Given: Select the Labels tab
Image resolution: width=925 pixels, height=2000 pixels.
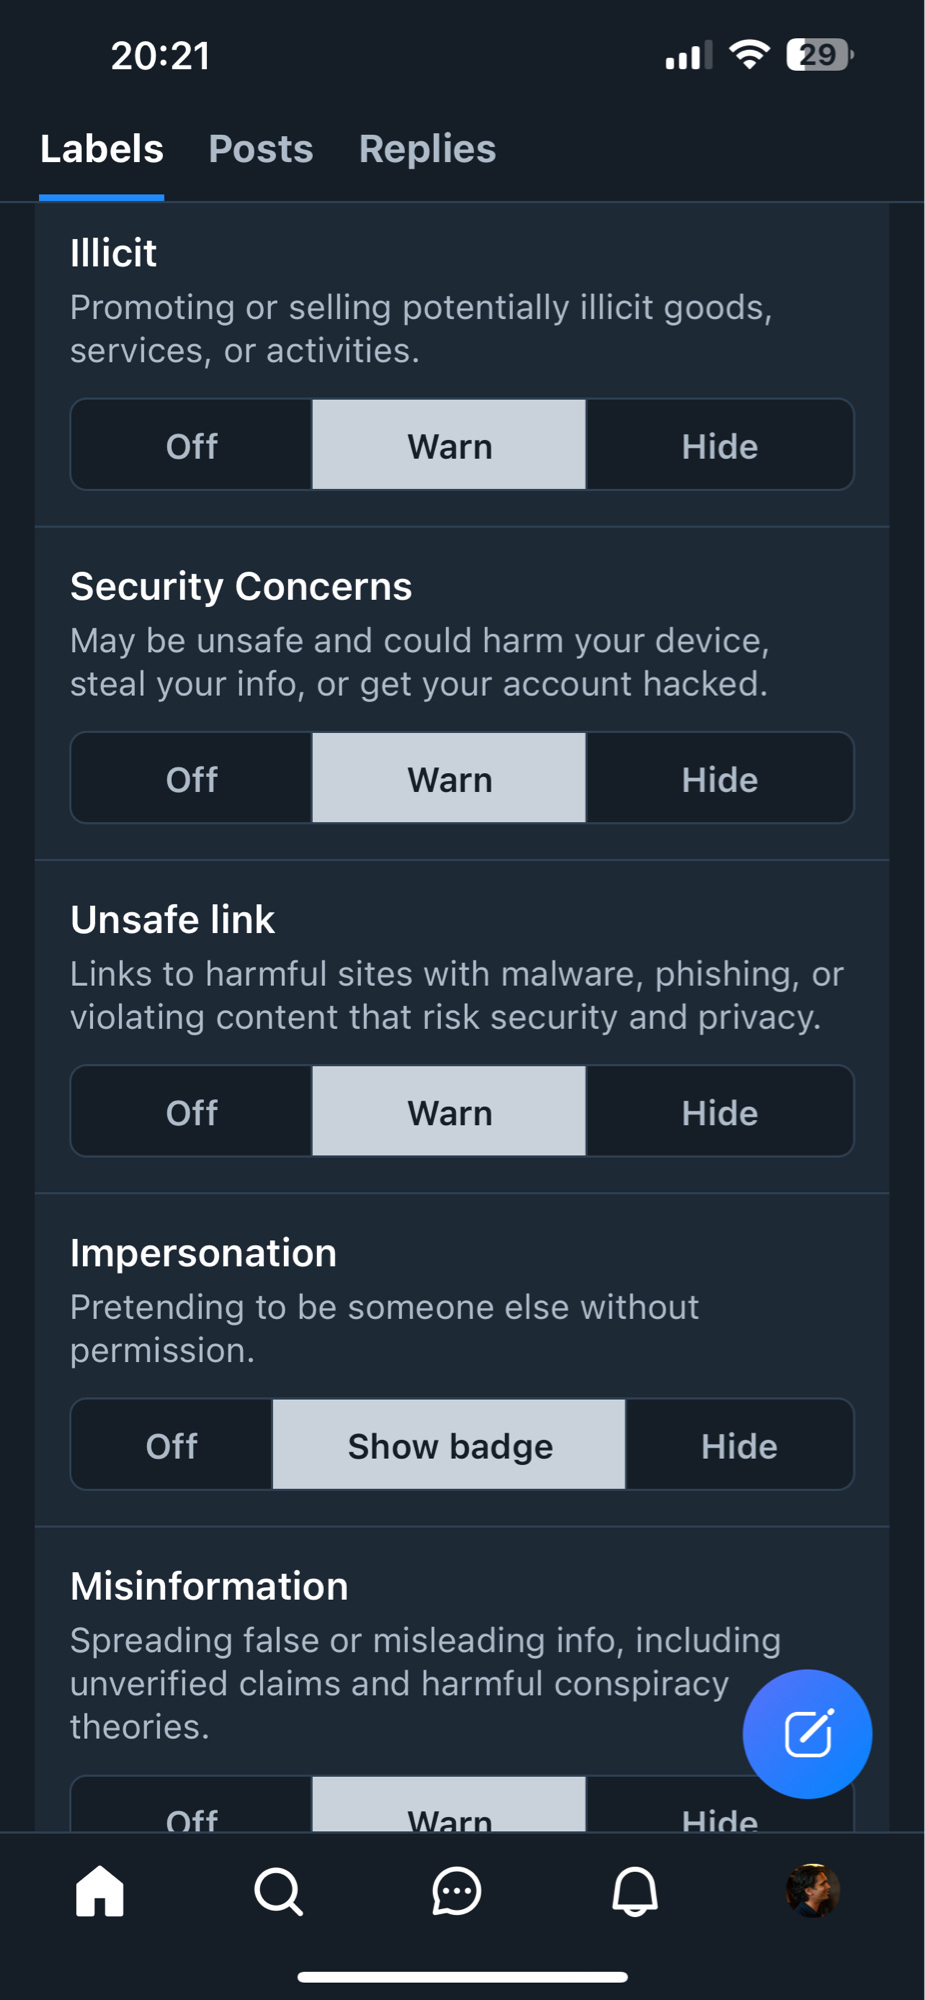Looking at the screenshot, I should pyautogui.click(x=102, y=149).
